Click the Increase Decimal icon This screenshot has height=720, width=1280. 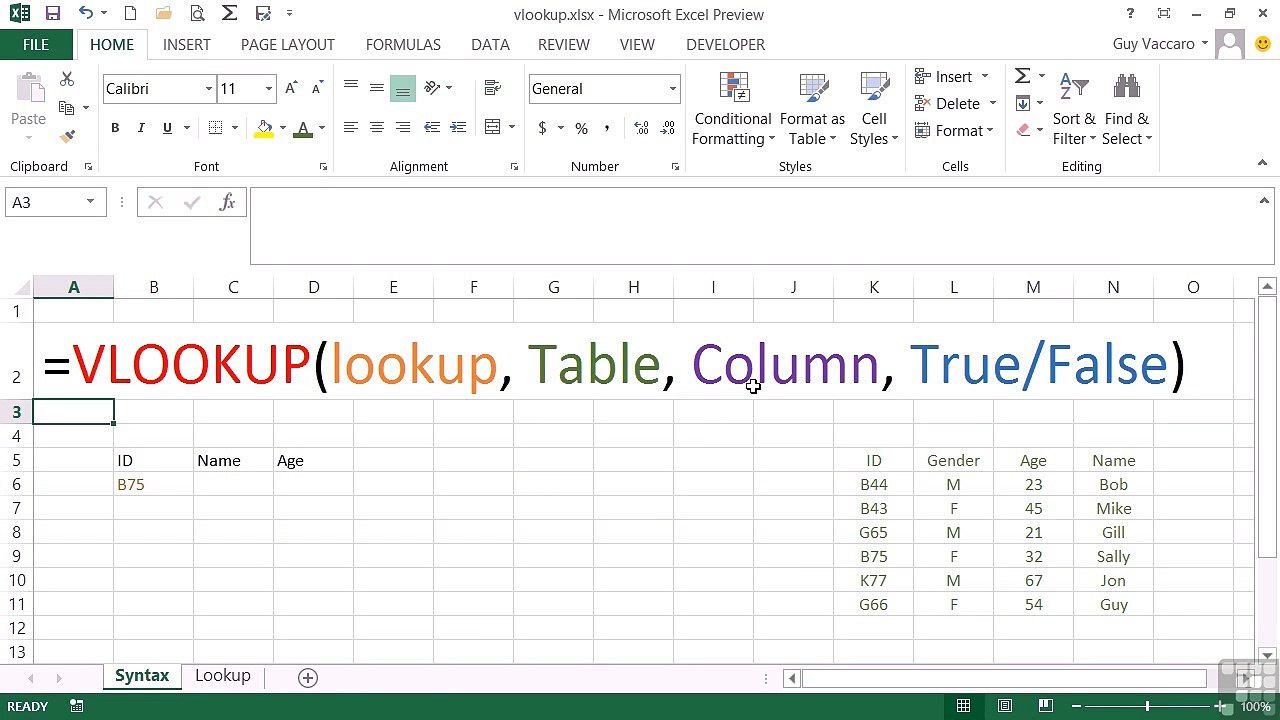641,128
